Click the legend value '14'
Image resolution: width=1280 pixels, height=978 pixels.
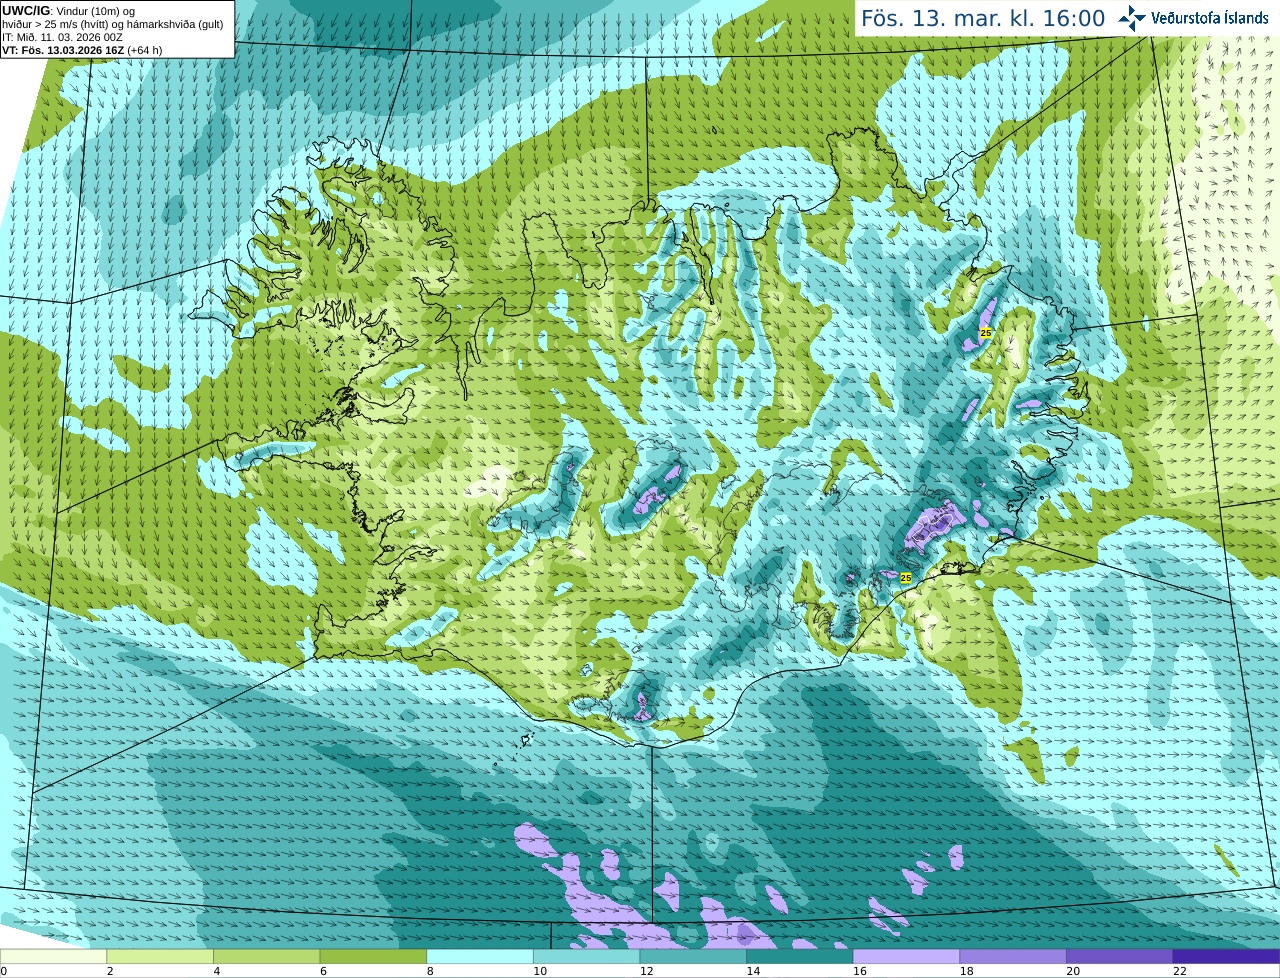[753, 971]
